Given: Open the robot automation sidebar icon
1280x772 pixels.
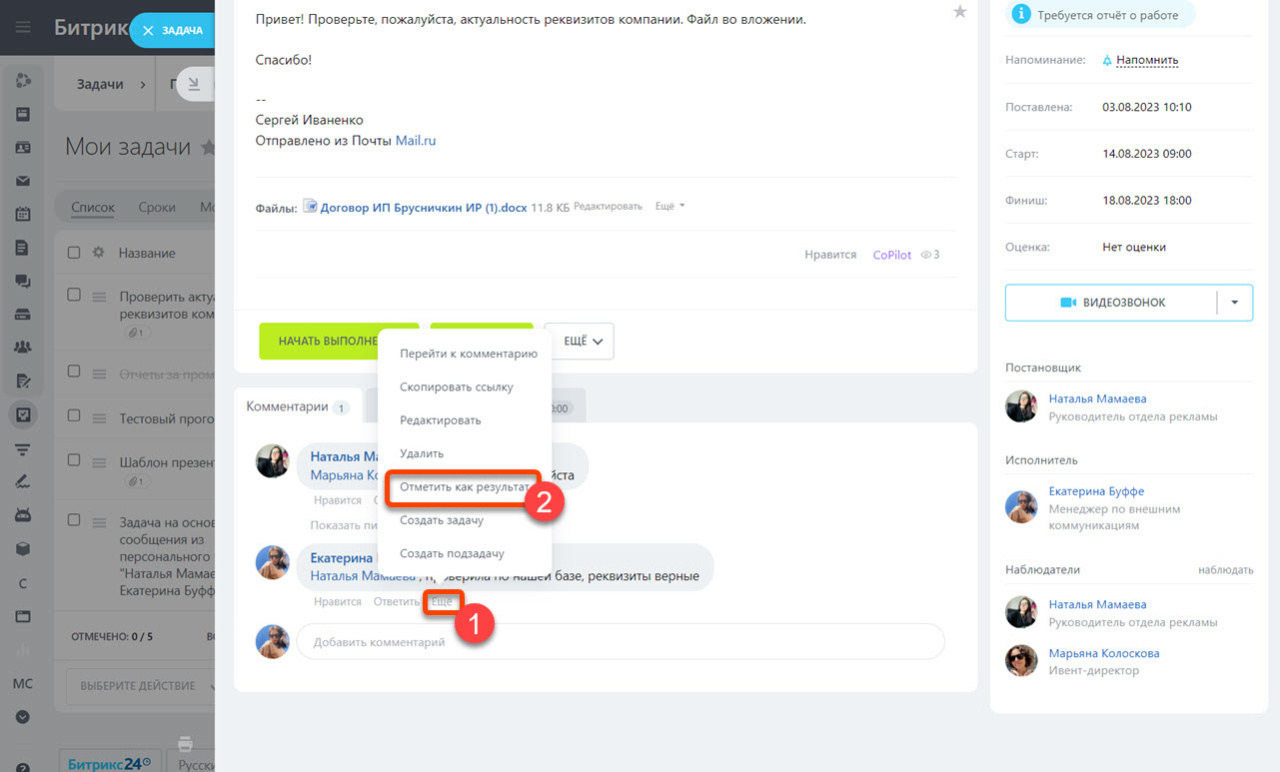Looking at the screenshot, I should point(22,515).
